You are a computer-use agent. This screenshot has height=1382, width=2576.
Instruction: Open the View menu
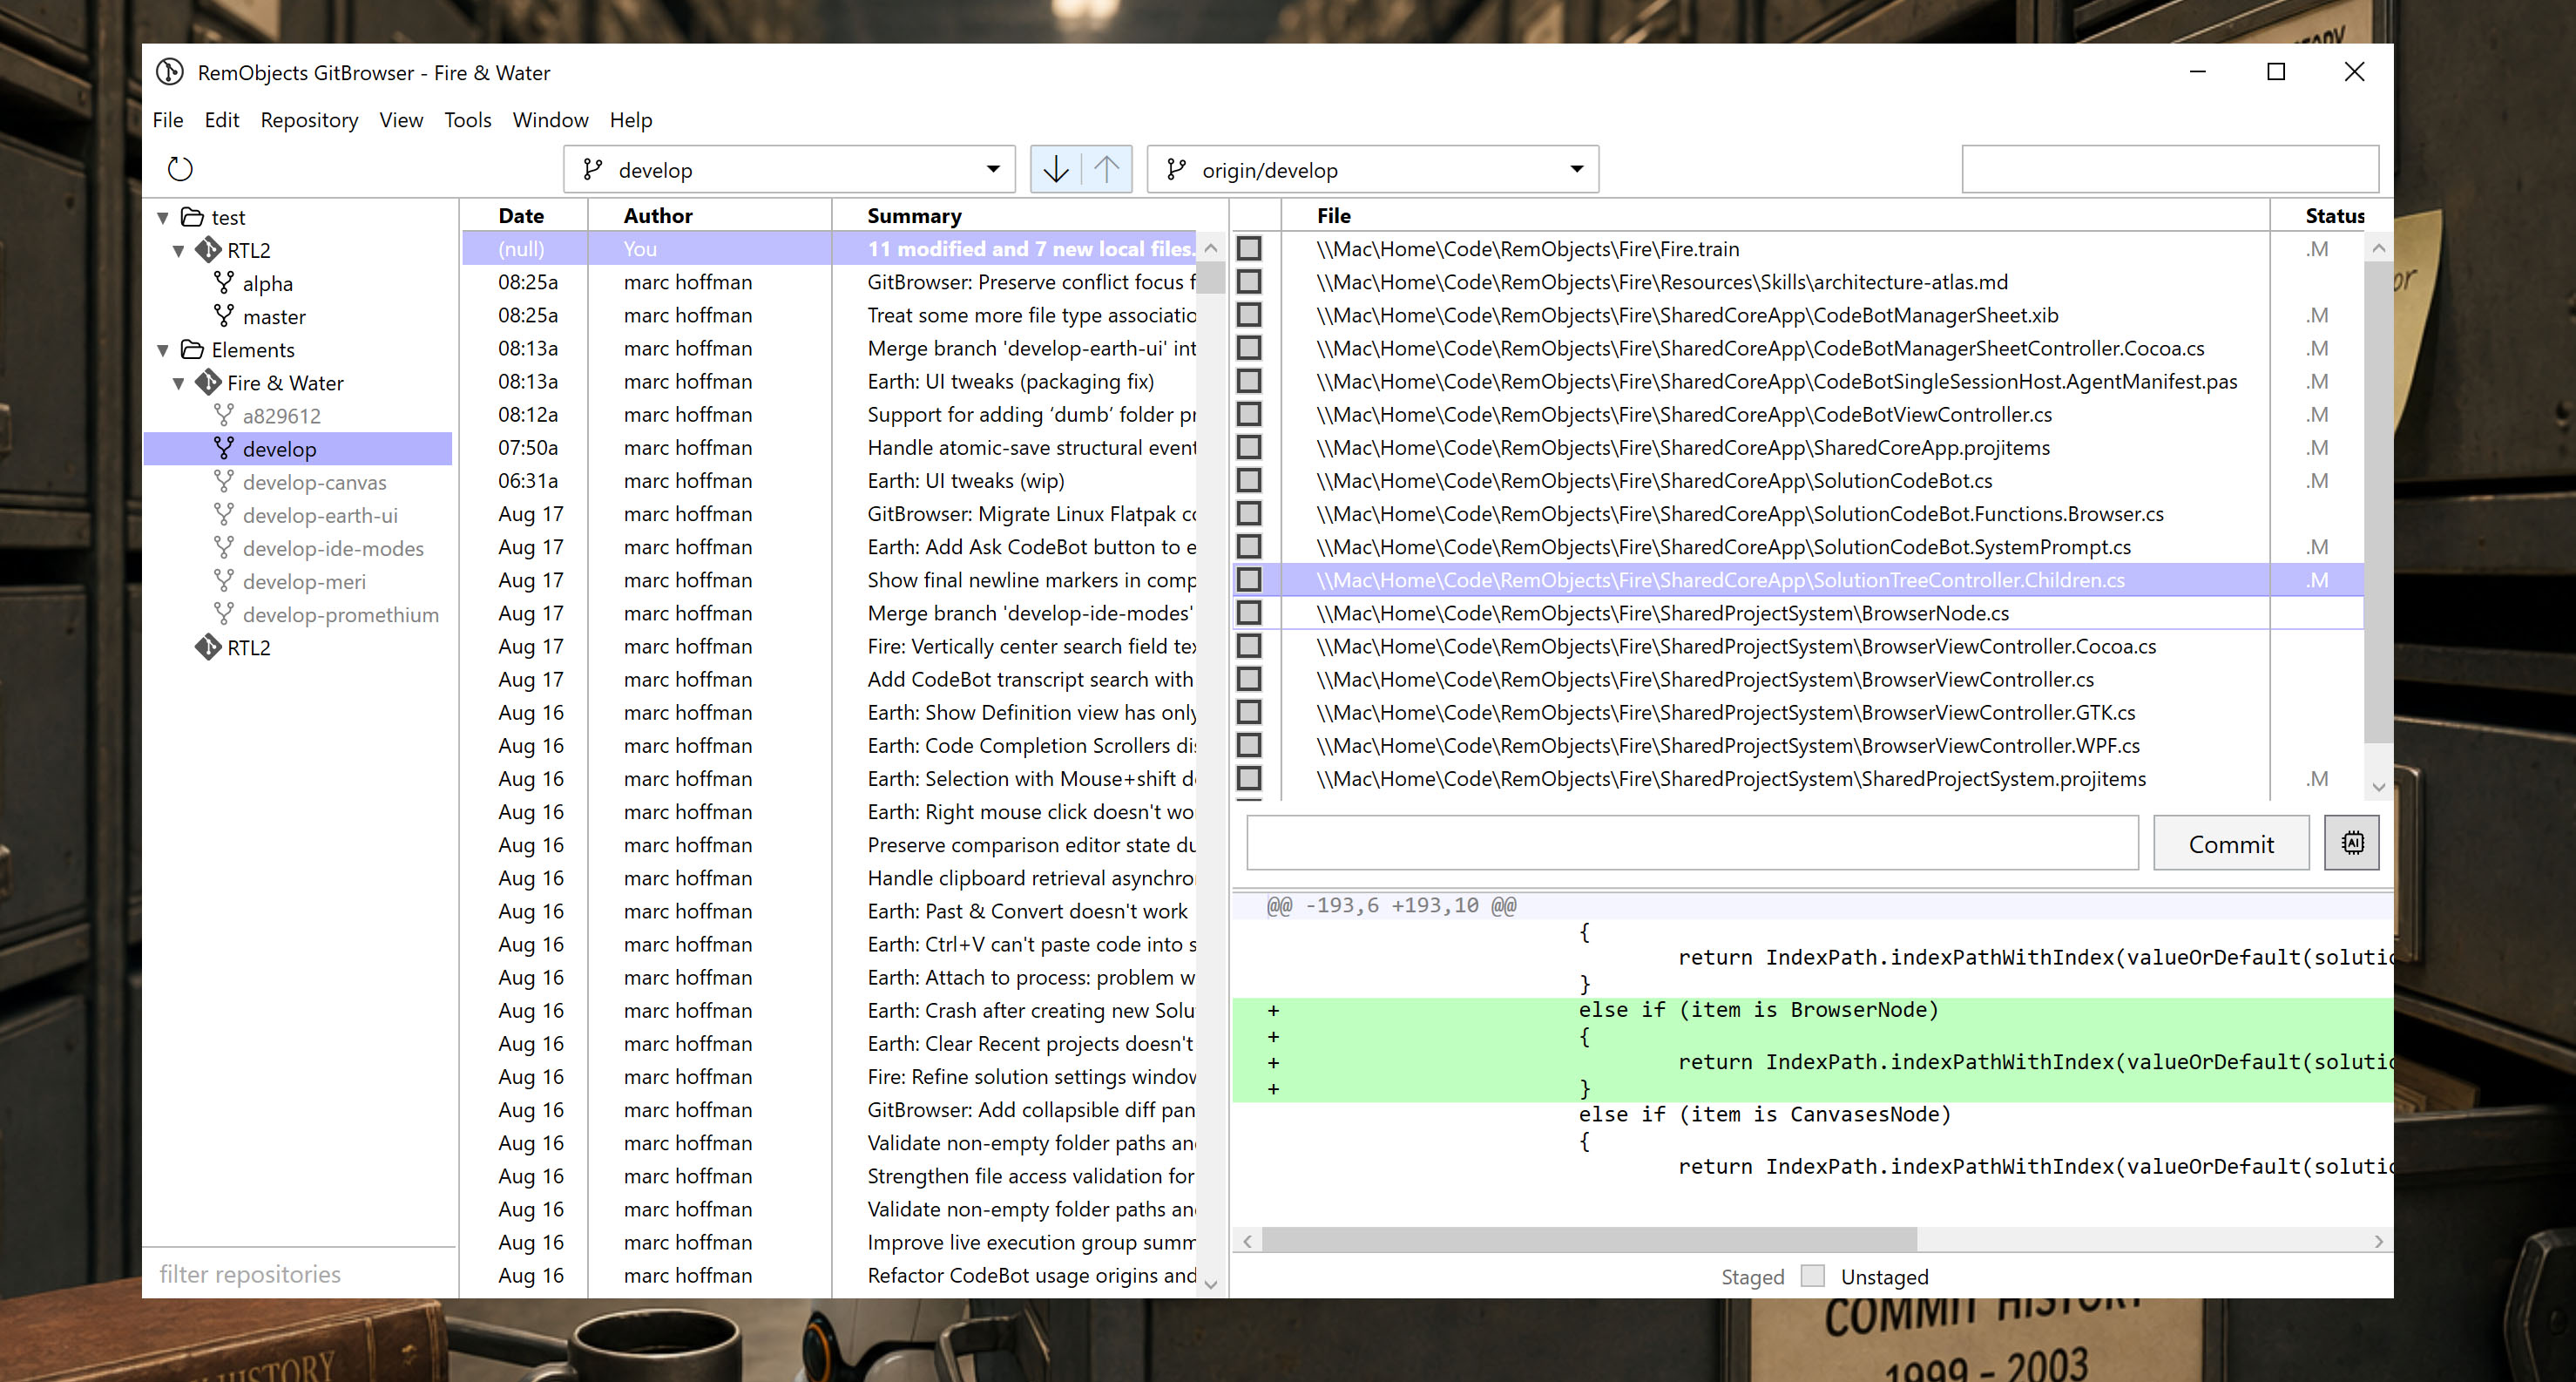[x=401, y=120]
